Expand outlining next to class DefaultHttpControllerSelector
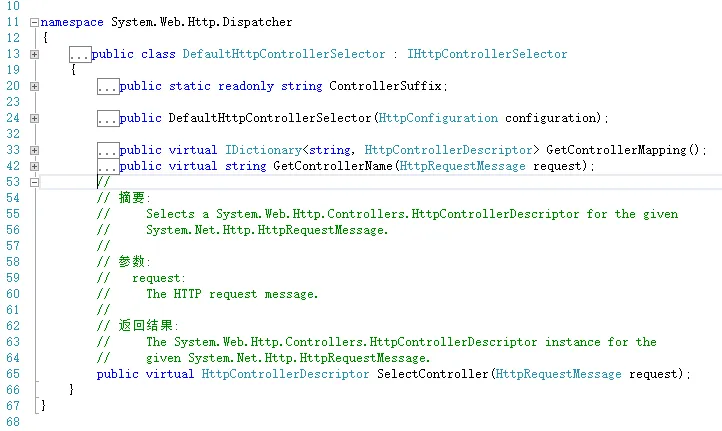The height and width of the screenshot is (431, 722). click(35, 54)
